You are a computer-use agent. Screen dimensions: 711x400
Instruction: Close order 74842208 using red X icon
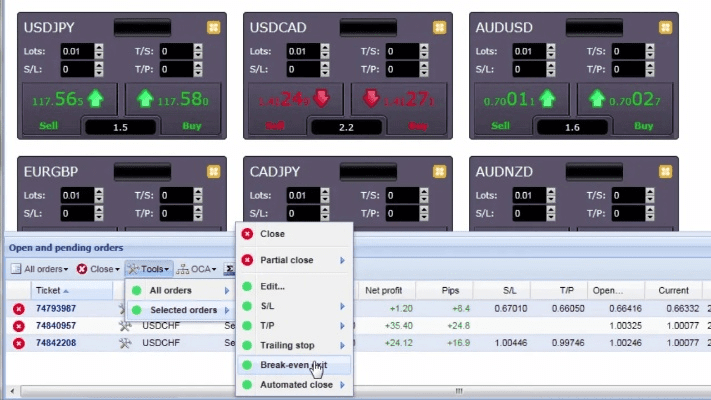pos(18,343)
